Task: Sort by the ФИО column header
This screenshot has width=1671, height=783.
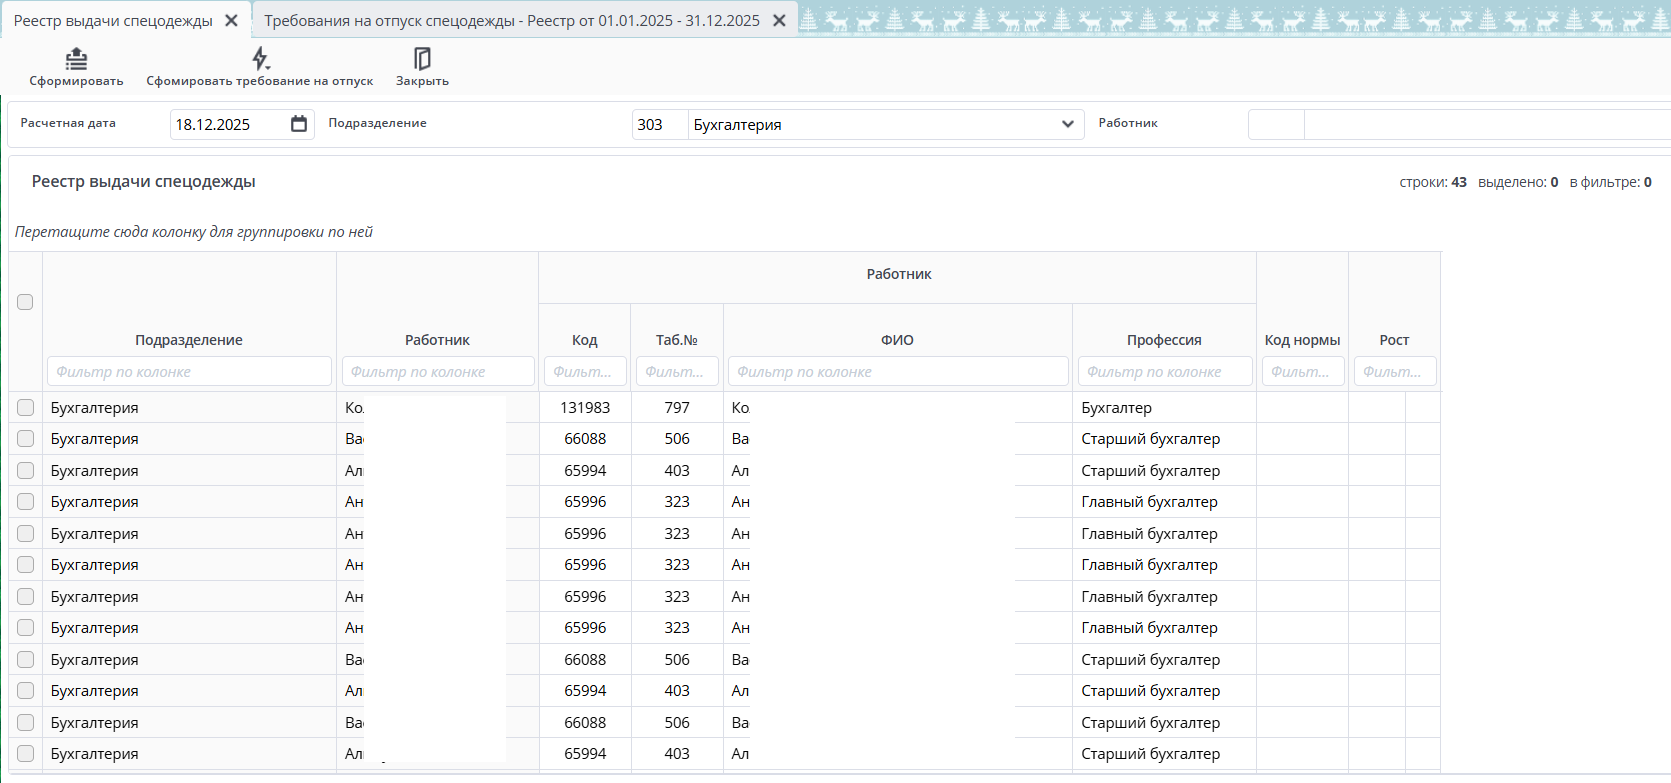Action: coord(897,340)
